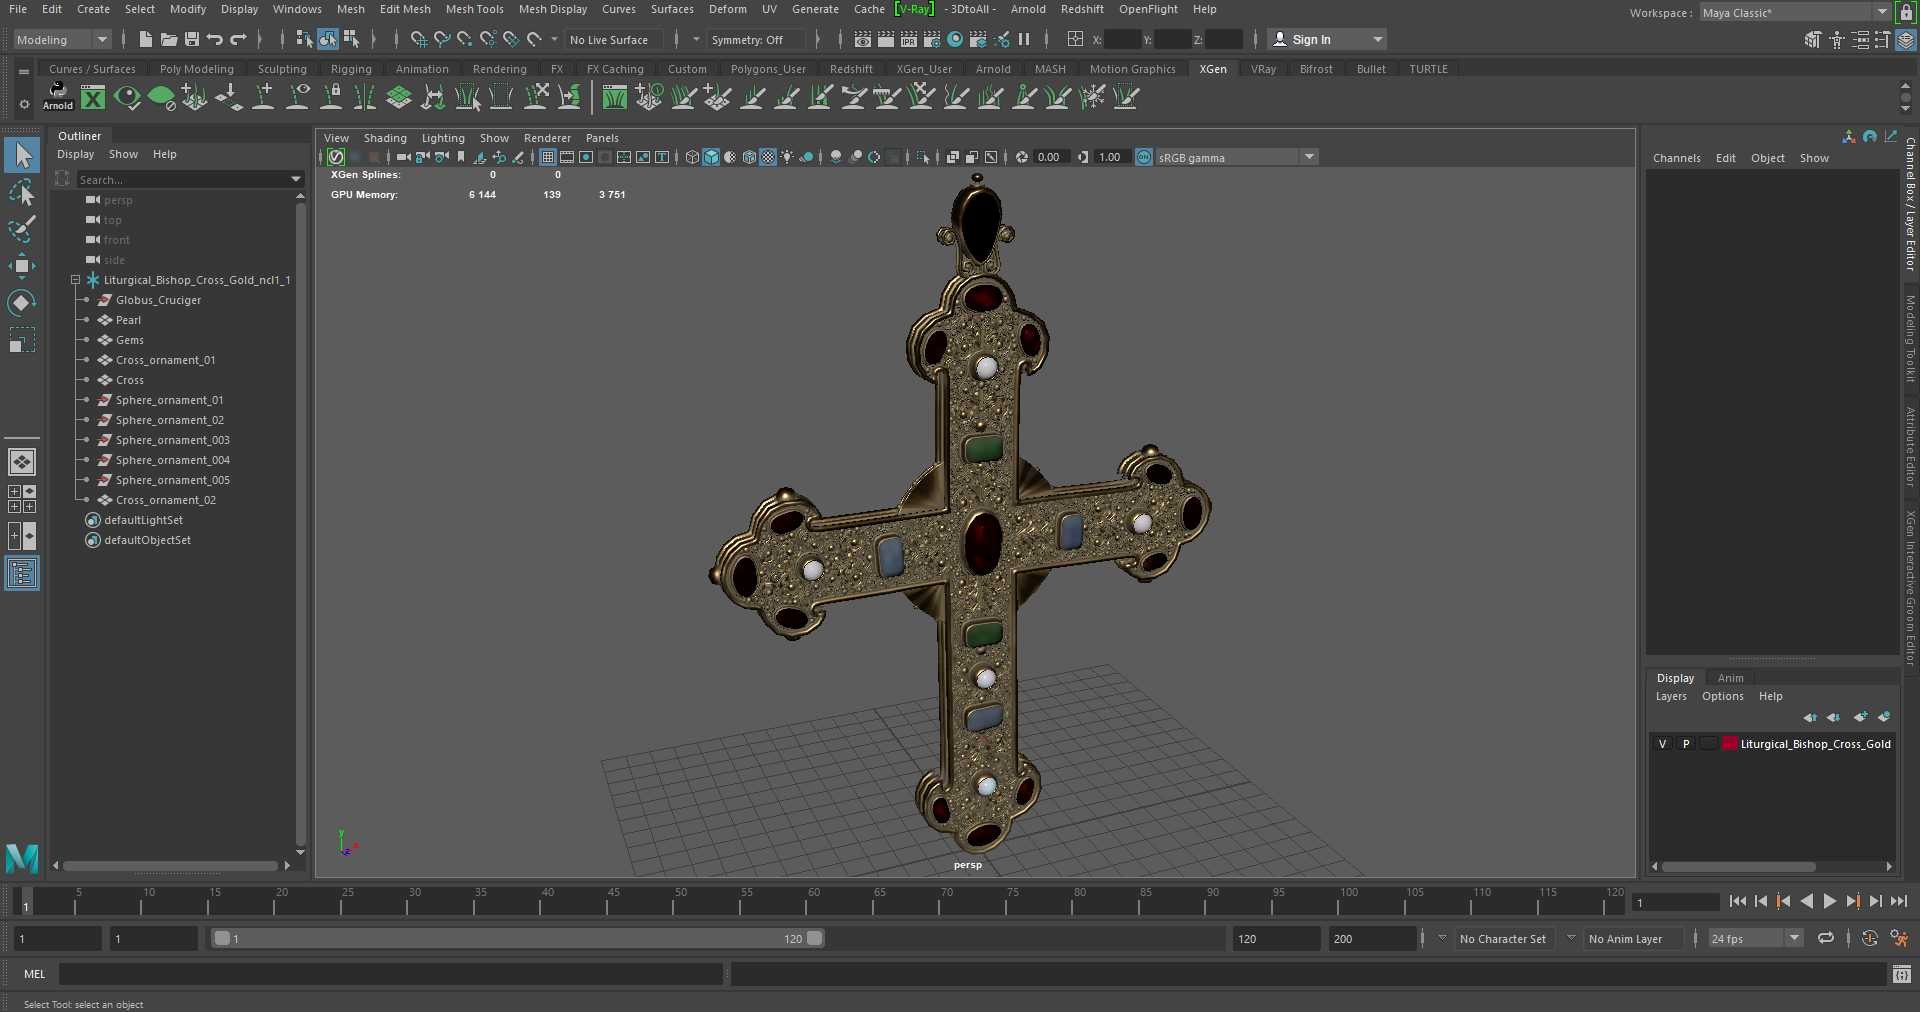
Task: Toggle Use All Lights lightbulb
Action: pos(787,157)
